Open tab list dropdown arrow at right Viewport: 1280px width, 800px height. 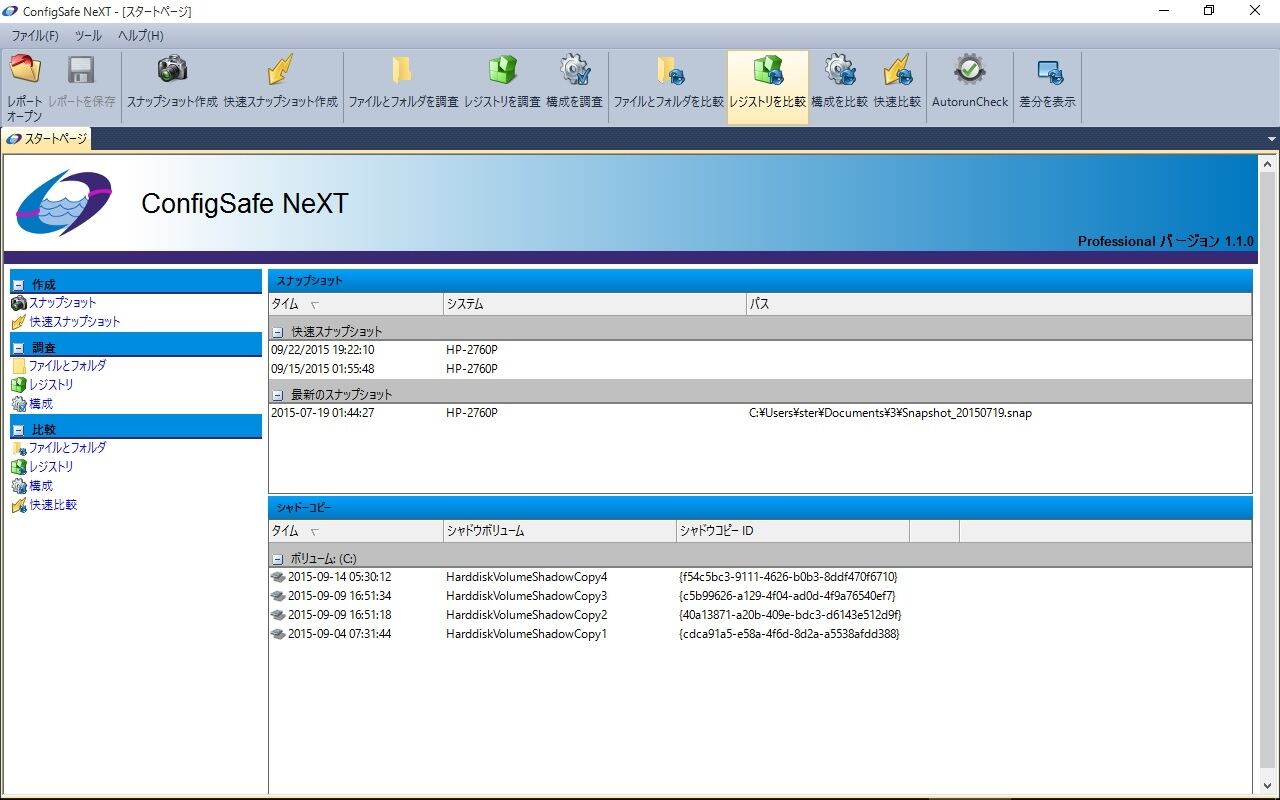pyautogui.click(x=1271, y=139)
